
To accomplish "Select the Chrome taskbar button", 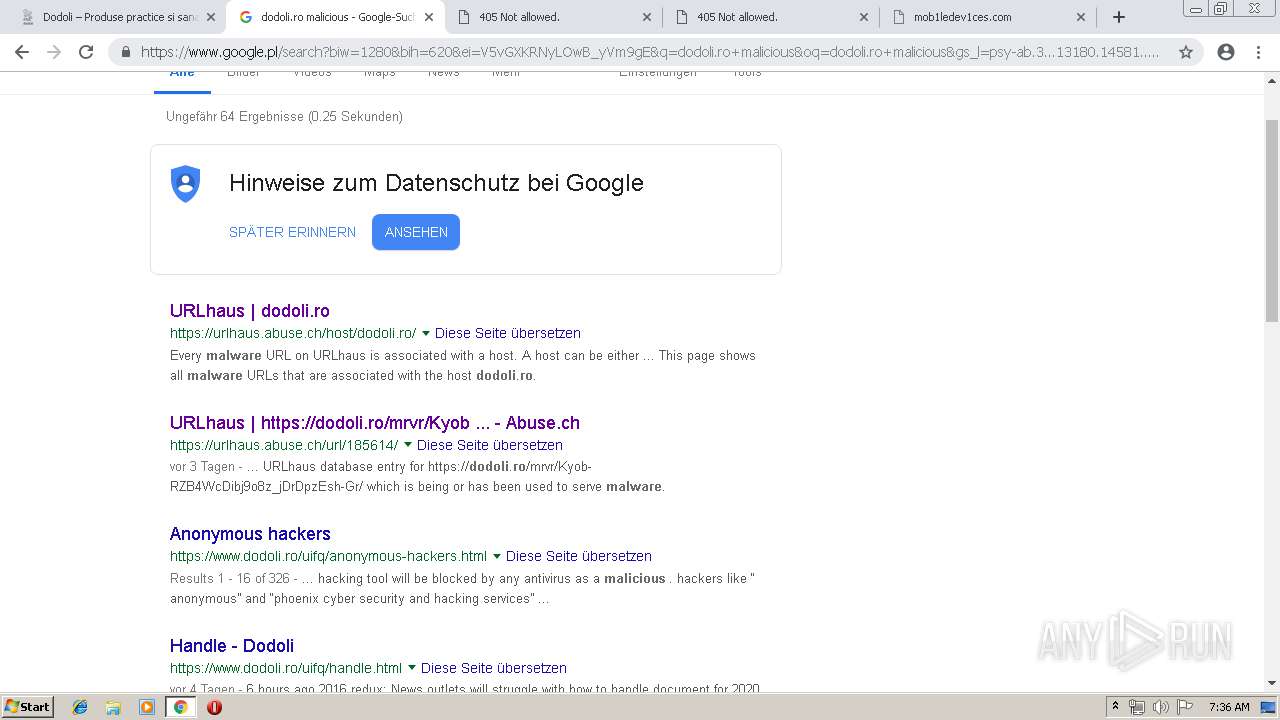I will 180,707.
